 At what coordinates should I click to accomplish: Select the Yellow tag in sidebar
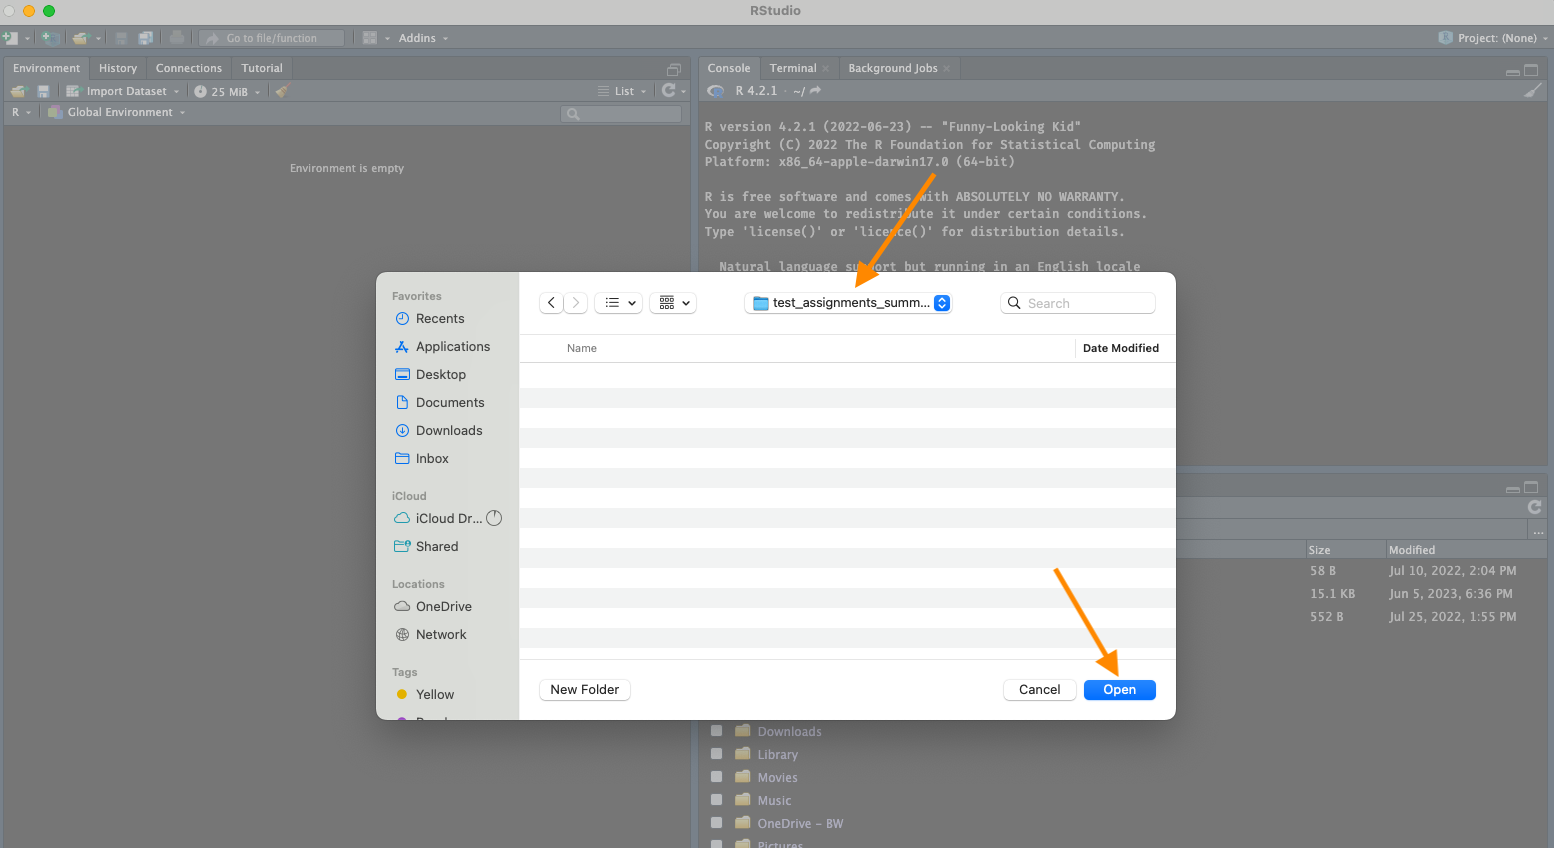434,694
